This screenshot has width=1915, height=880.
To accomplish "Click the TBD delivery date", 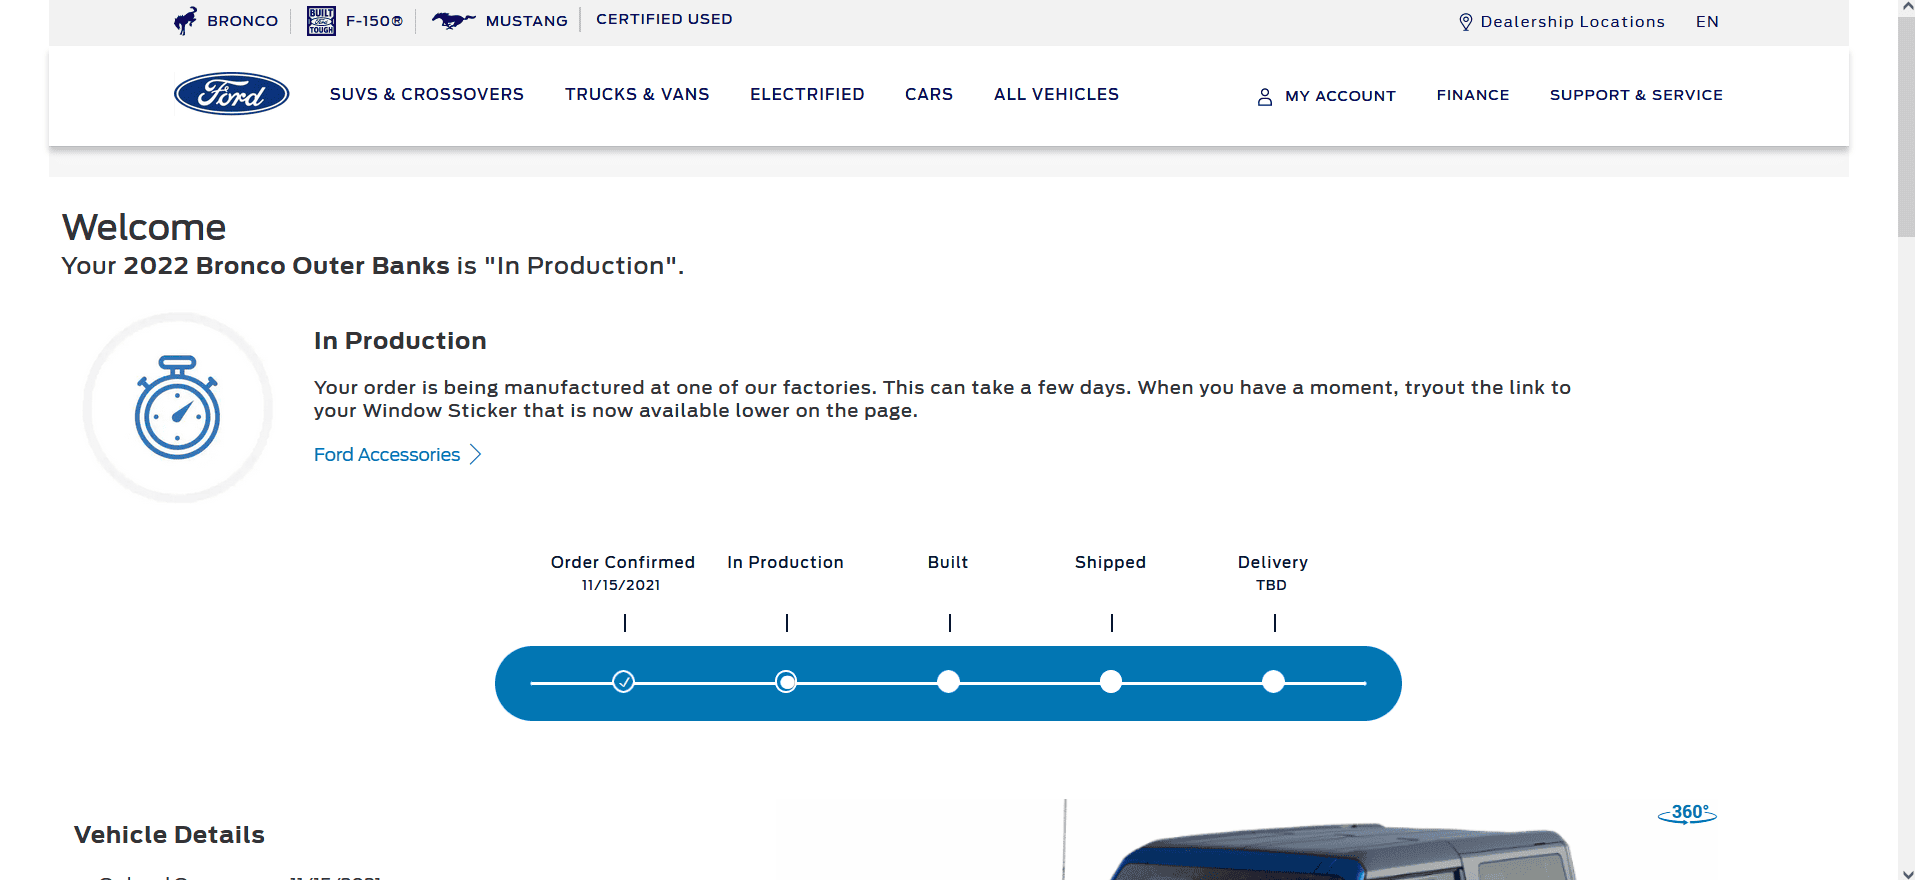I will pos(1271,585).
